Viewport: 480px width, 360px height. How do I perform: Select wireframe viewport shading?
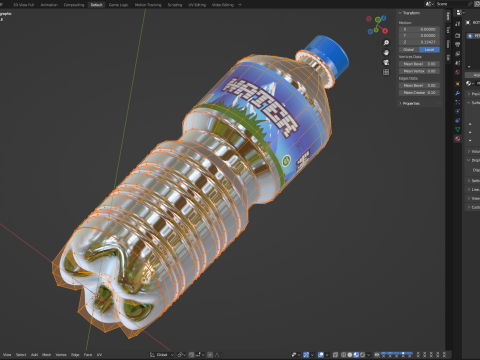343,355
